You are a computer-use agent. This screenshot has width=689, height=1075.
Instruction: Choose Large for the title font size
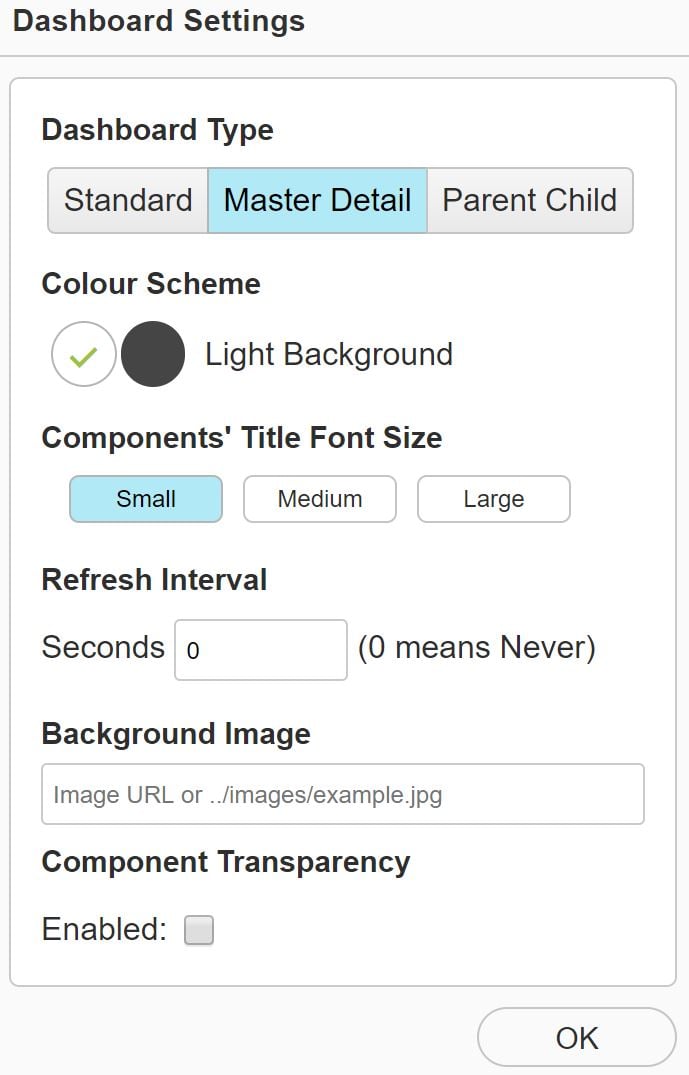[493, 498]
